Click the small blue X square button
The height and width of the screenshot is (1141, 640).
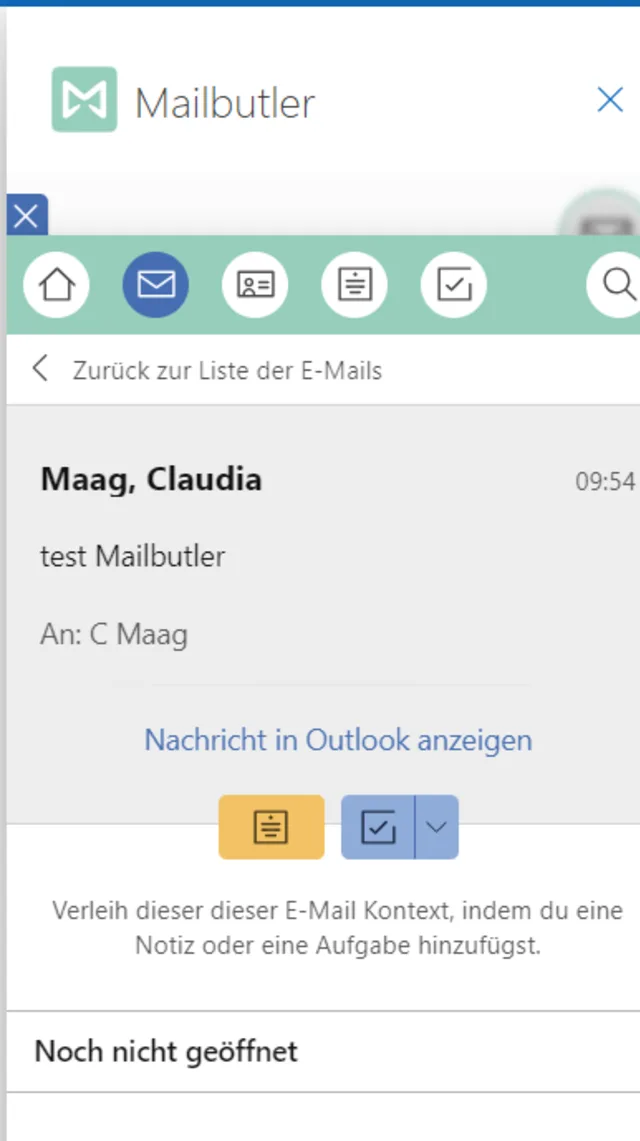(26, 215)
